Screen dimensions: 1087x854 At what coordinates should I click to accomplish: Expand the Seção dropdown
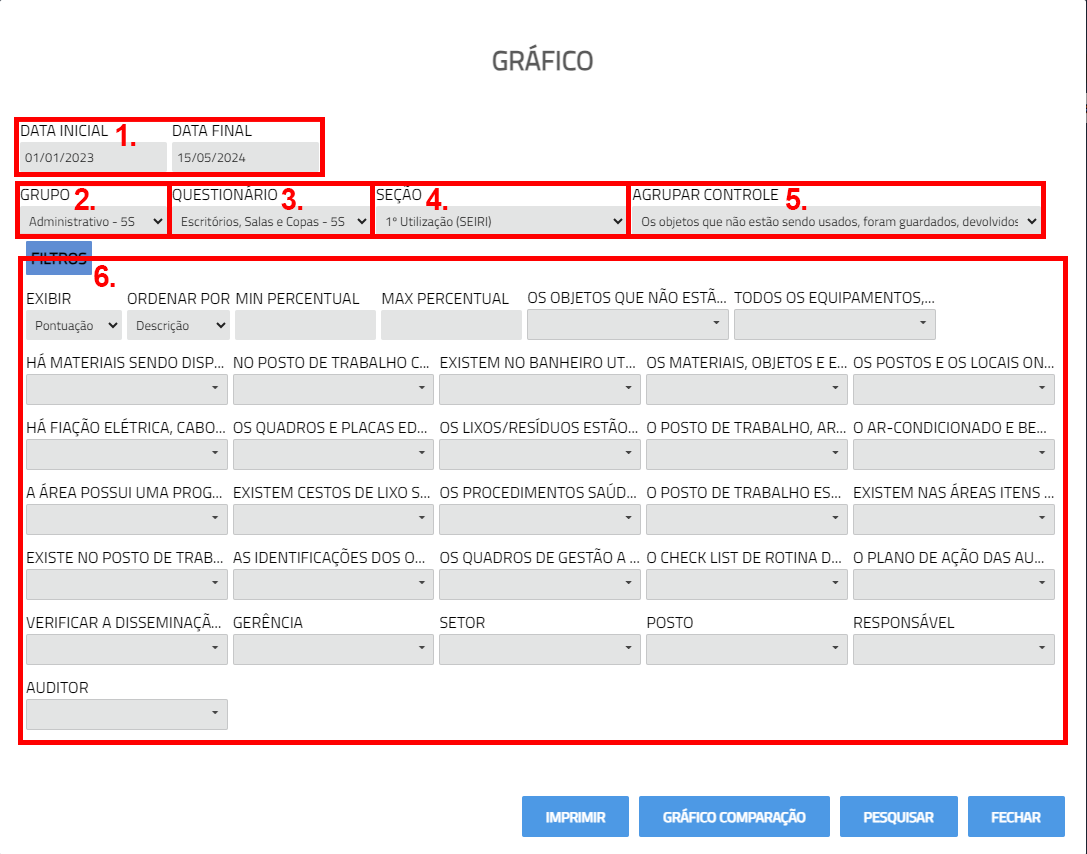[x=501, y=220]
